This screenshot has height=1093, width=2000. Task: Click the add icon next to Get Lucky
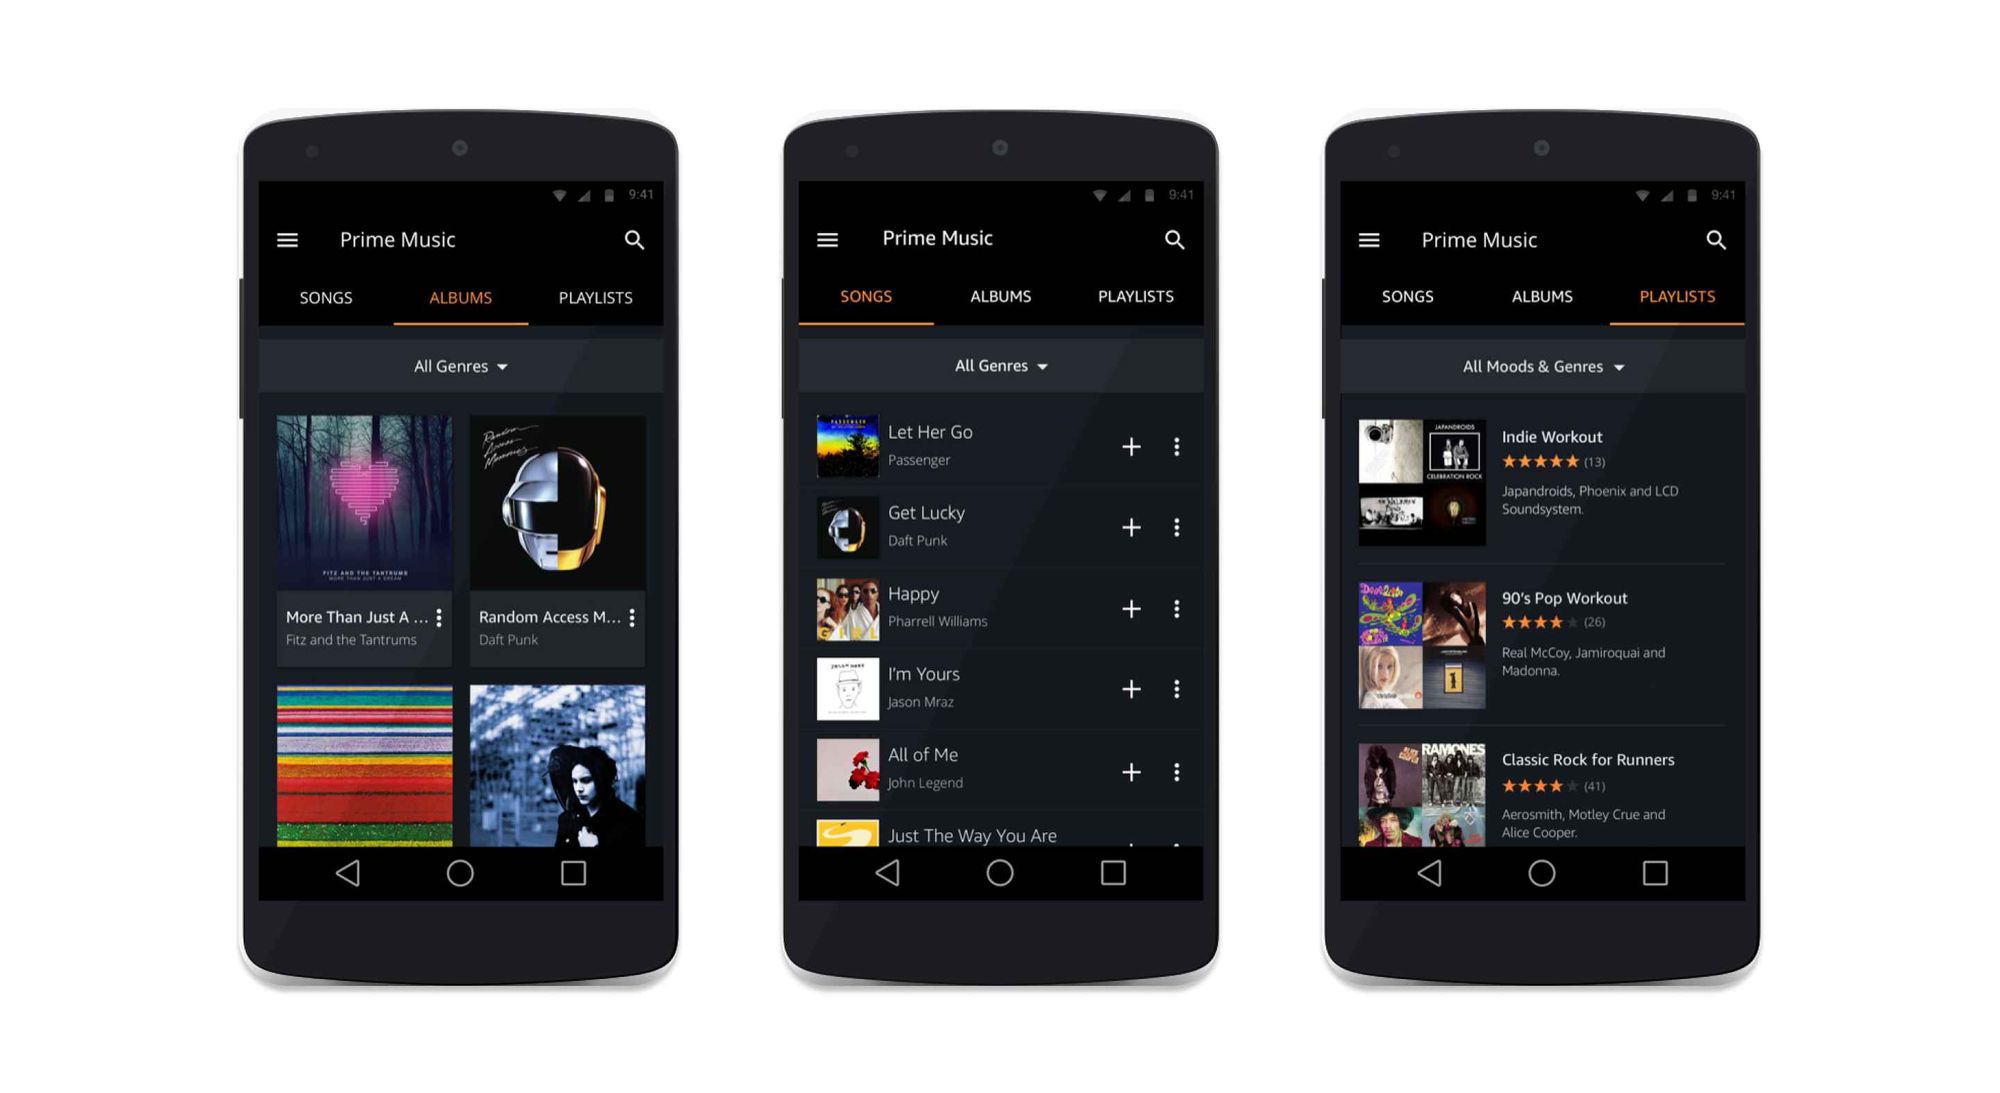(1132, 526)
